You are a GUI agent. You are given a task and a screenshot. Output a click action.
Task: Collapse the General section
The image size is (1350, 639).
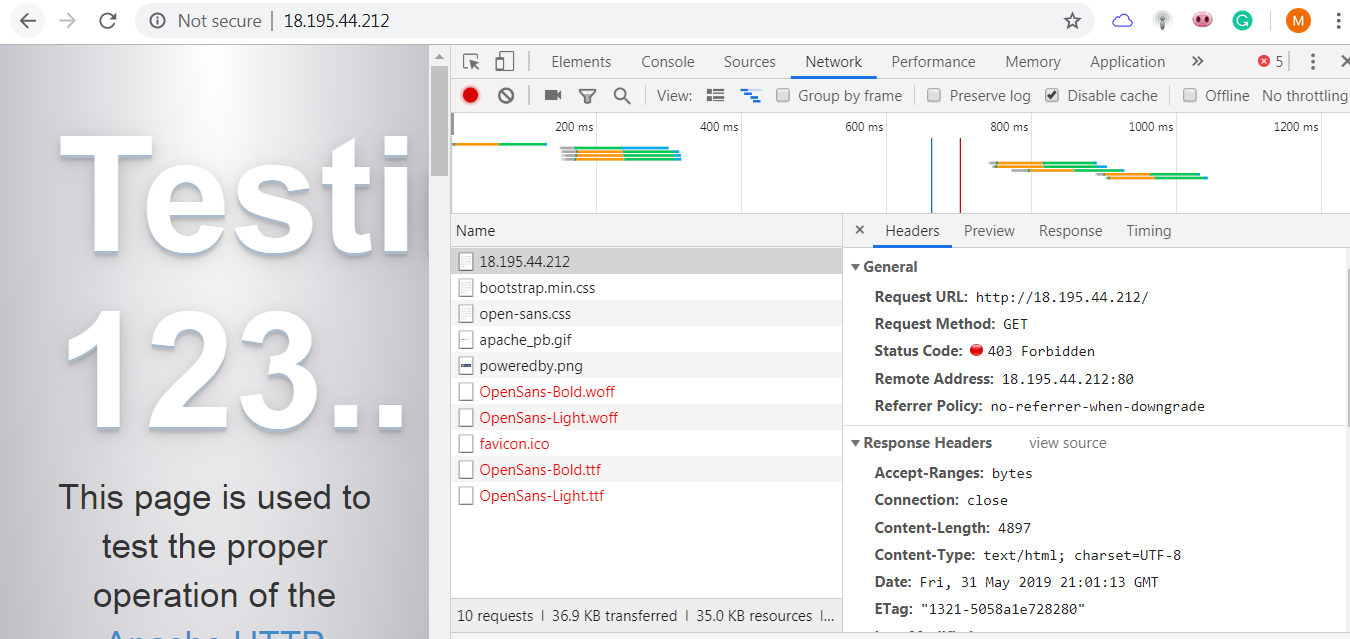coord(856,267)
